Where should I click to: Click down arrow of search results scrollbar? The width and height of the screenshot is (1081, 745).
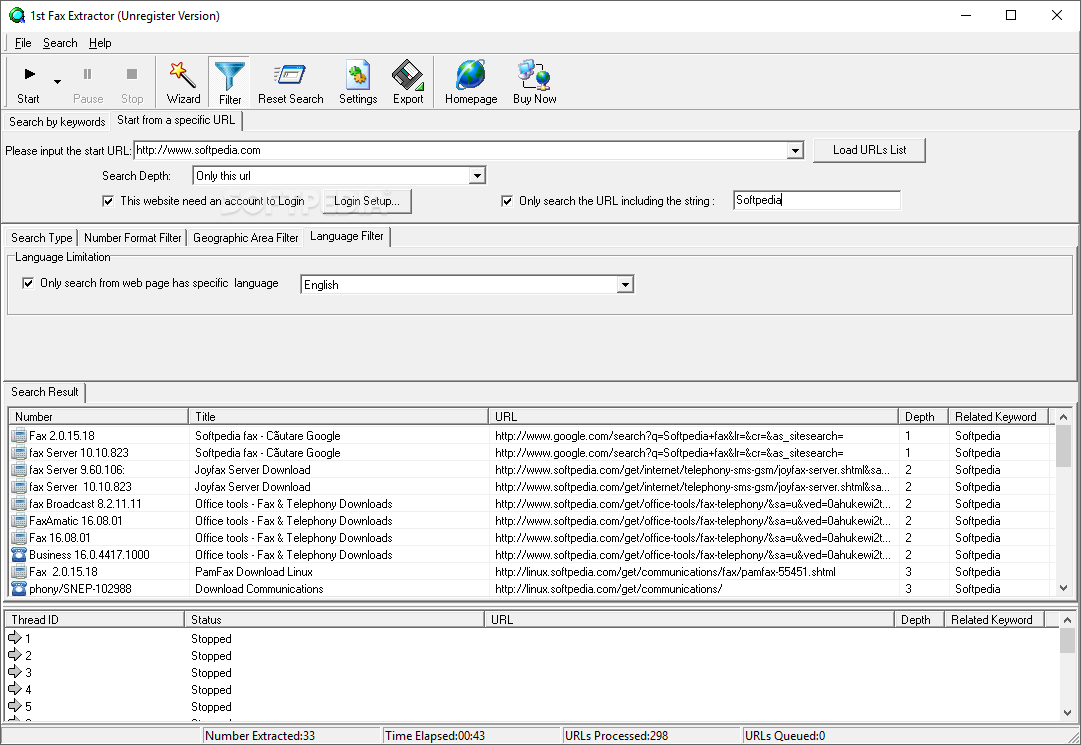pyautogui.click(x=1063, y=588)
